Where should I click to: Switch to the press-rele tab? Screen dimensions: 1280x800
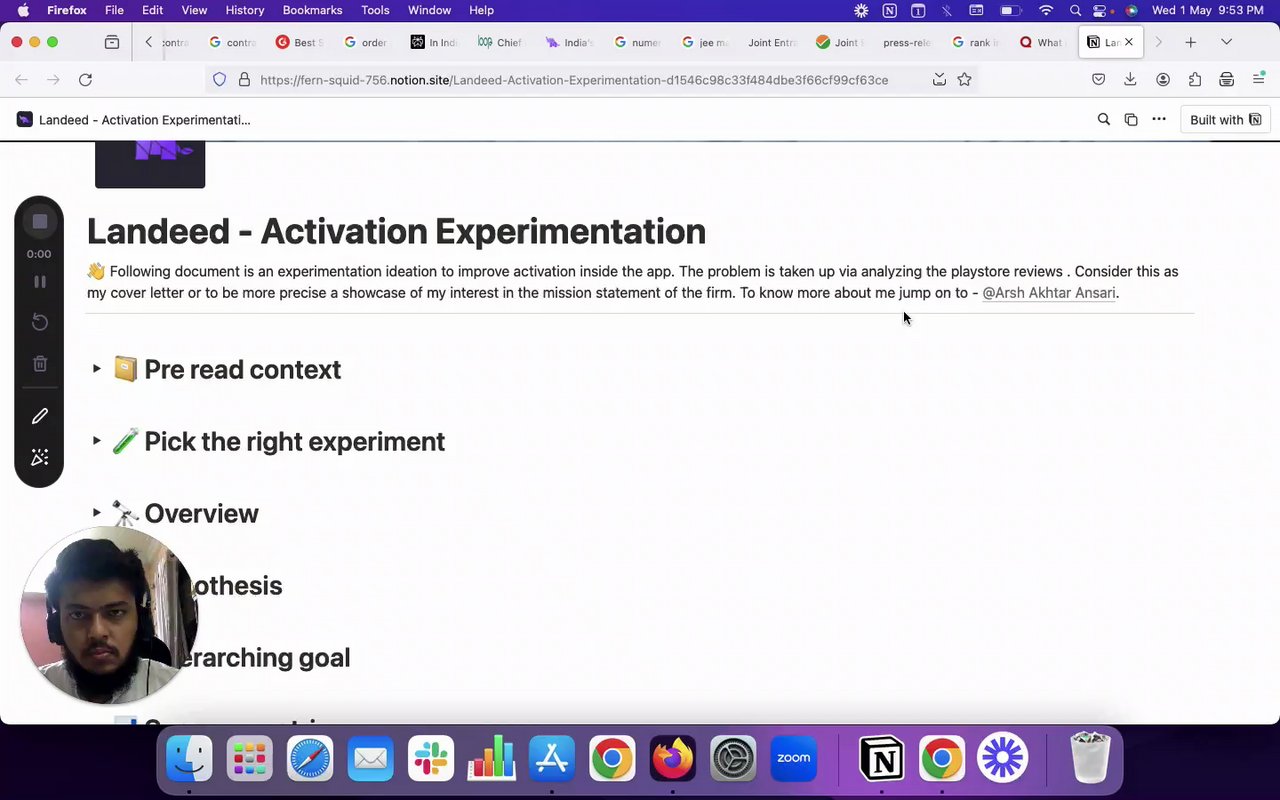click(906, 42)
